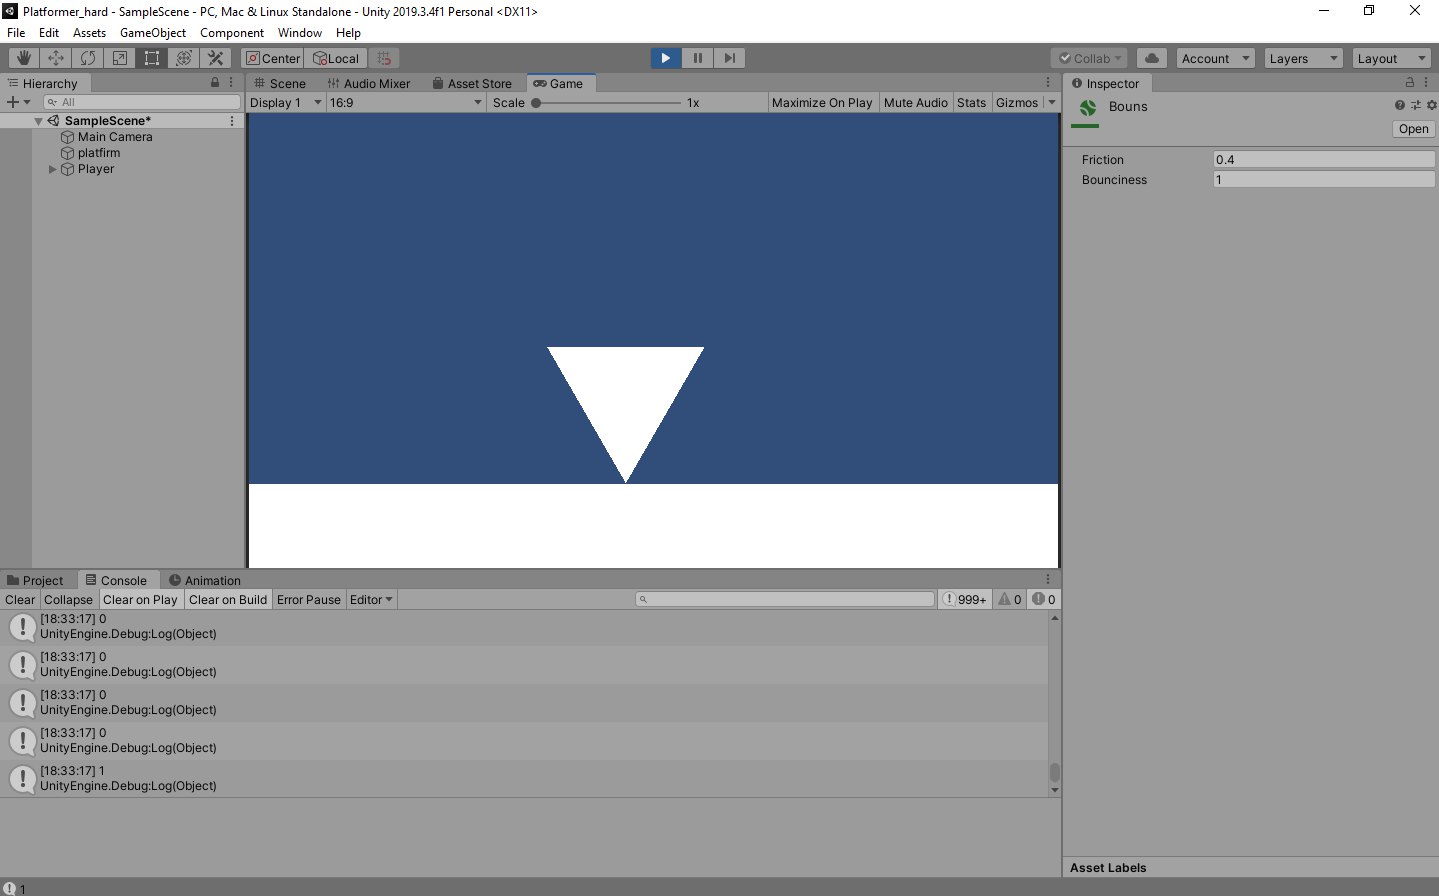The width and height of the screenshot is (1439, 896).
Task: Toggle Clear on Play
Action: [x=140, y=599]
